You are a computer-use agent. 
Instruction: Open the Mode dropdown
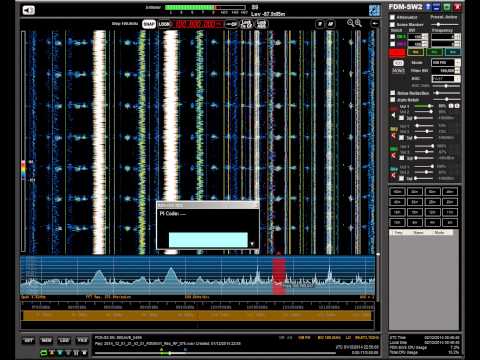(446, 62)
